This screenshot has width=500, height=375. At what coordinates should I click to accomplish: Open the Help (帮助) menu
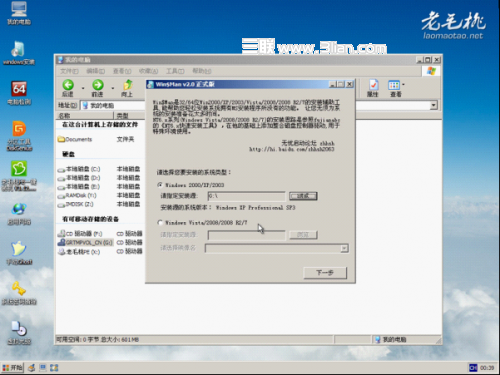pyautogui.click(x=202, y=71)
